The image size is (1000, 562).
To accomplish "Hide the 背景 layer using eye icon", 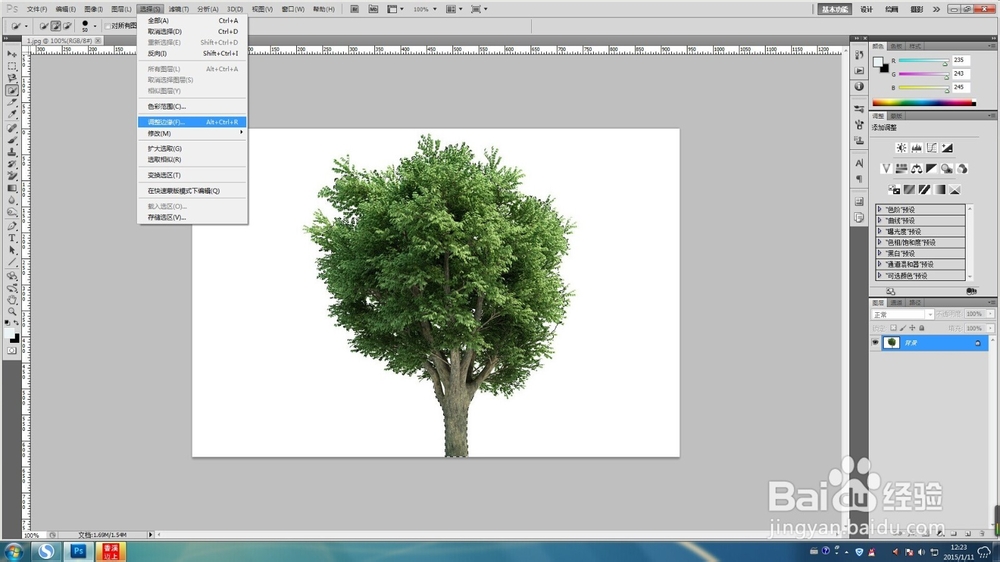I will point(875,342).
